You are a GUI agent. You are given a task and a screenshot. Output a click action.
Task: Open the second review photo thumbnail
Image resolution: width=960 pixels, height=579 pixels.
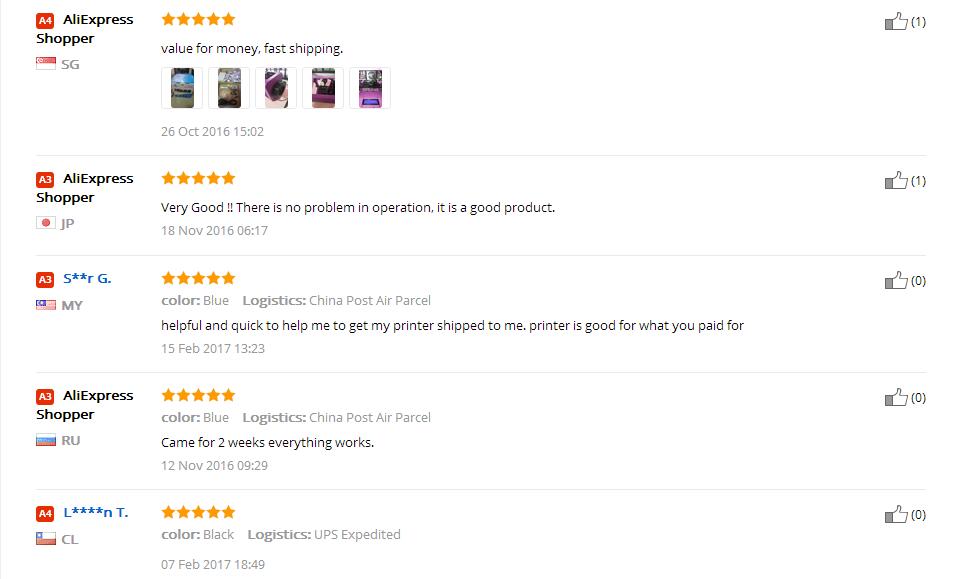[229, 88]
